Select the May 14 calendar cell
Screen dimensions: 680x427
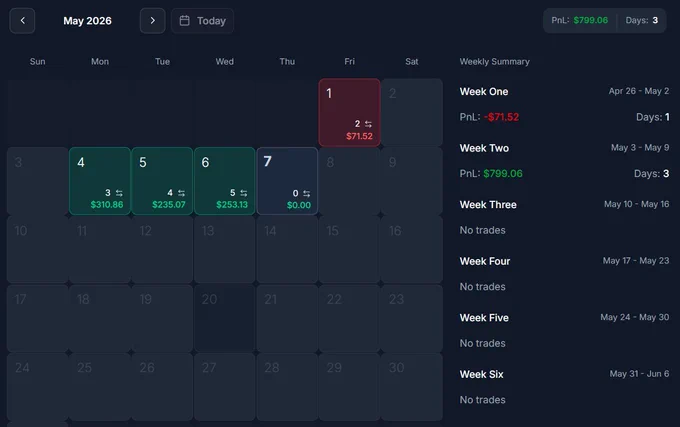point(287,249)
